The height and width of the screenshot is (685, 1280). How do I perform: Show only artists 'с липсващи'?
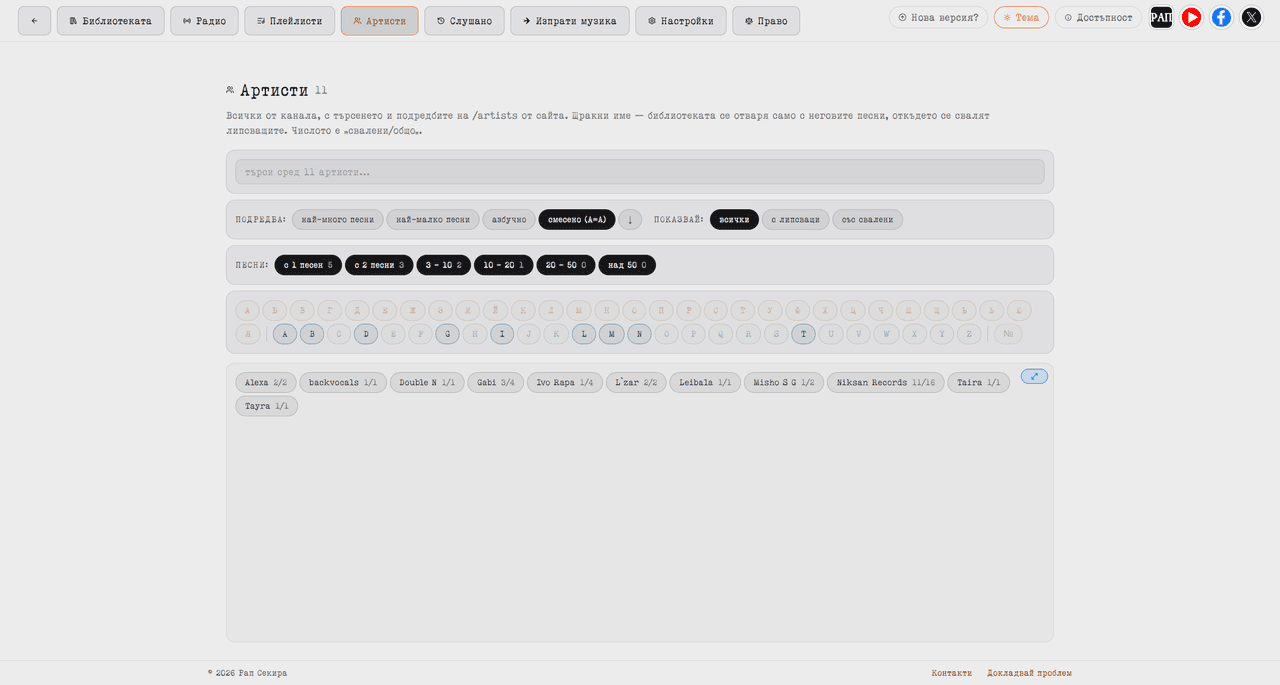coord(796,219)
